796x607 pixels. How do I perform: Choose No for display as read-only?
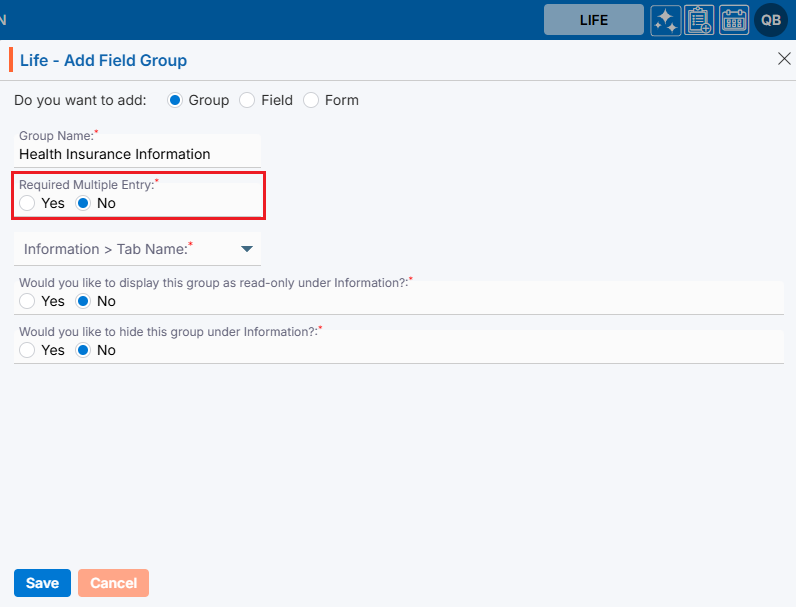pos(83,301)
